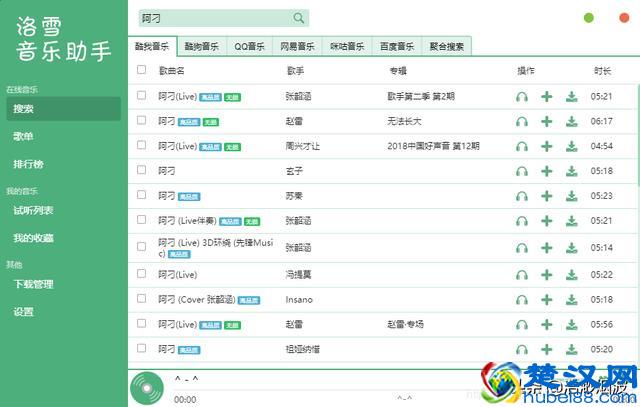This screenshot has width=640, height=407.
Task: Select the checkbox of the 05:23 track
Action: click(142, 195)
